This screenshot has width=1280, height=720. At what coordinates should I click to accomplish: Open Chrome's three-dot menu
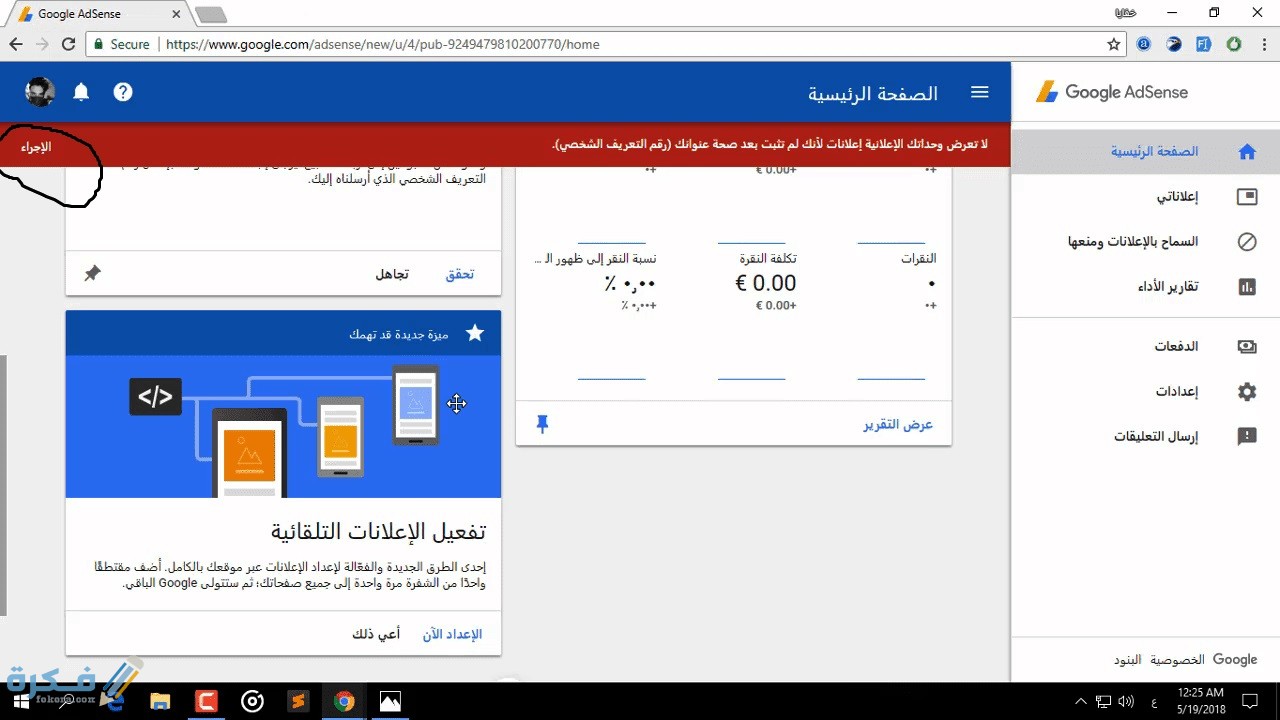click(1262, 44)
